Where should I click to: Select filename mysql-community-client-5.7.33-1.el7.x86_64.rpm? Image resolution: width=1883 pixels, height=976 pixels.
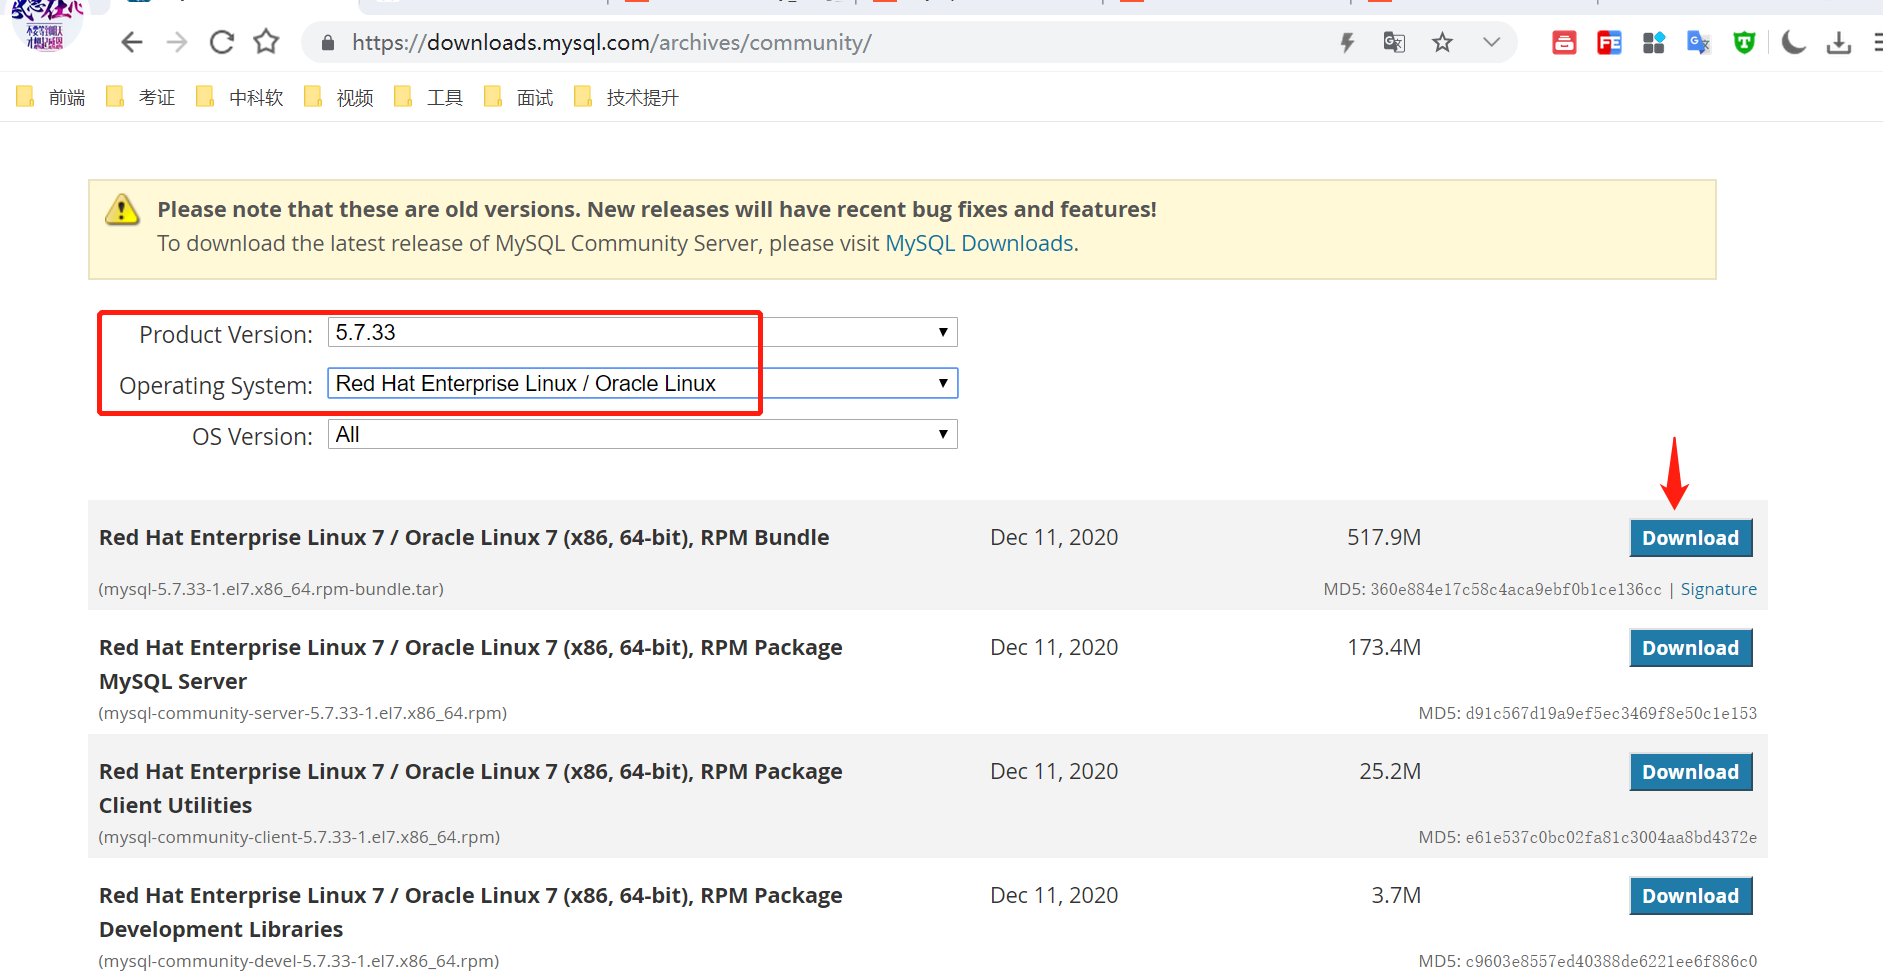click(x=299, y=837)
